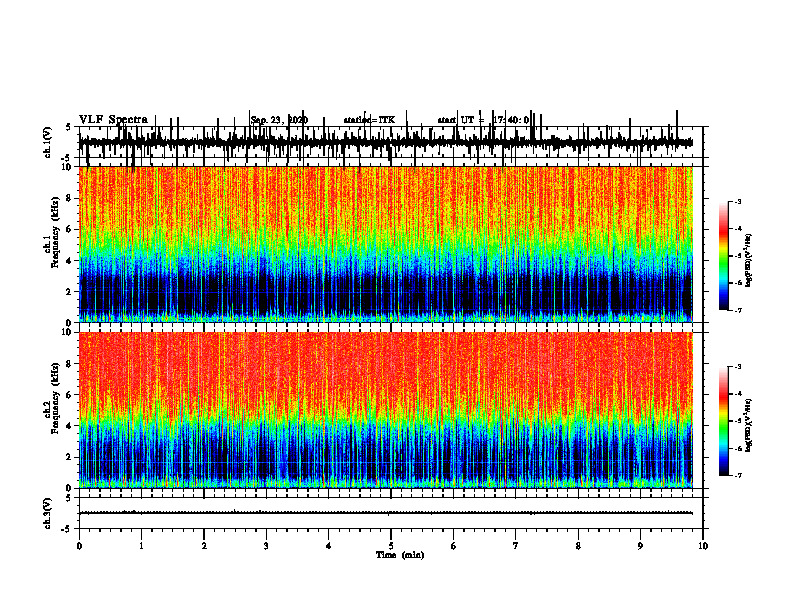Image resolution: width=792 pixels, height=612 pixels.
Task: Click the "8" tick on ch.1 frequency axis
Action: point(70,198)
